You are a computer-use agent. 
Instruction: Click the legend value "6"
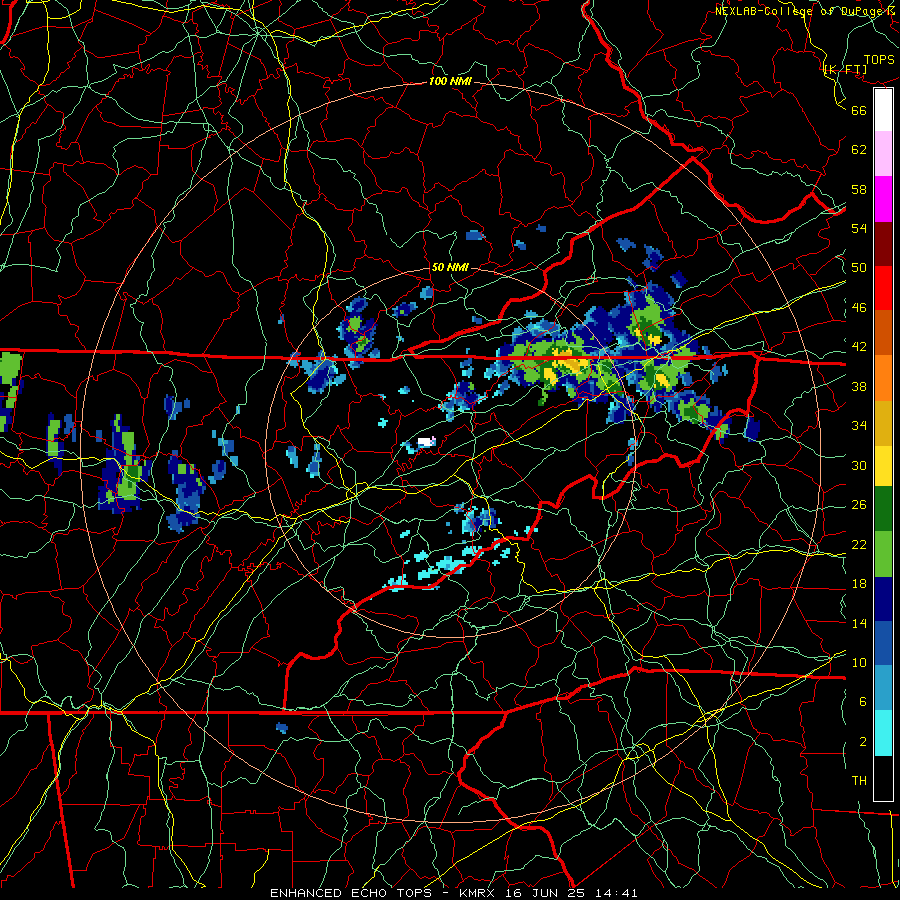click(x=863, y=702)
